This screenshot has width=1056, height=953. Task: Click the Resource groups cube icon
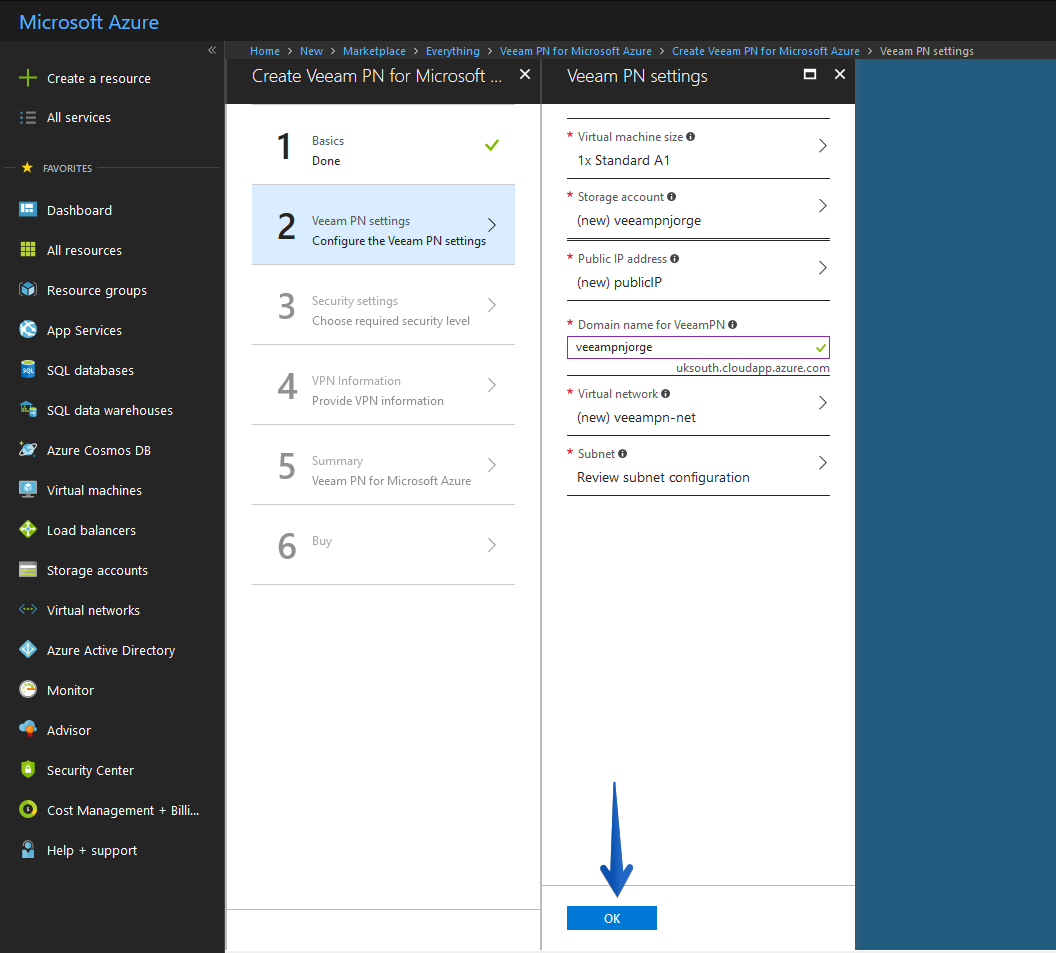pos(28,290)
